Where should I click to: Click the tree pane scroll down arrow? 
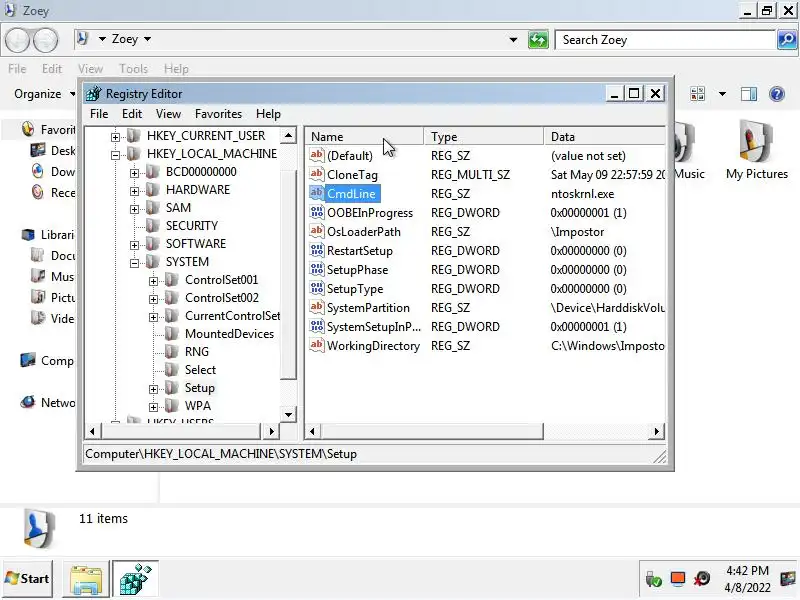pos(288,414)
